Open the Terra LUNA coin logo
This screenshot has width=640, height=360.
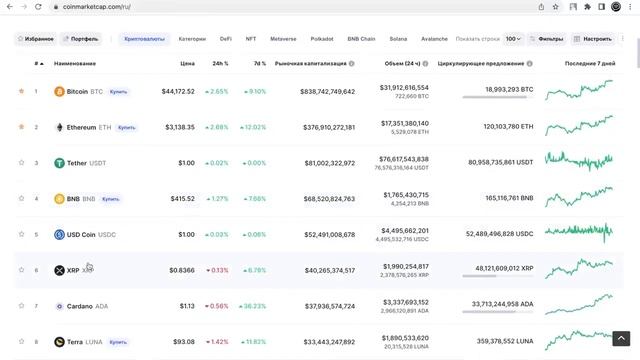click(59, 342)
